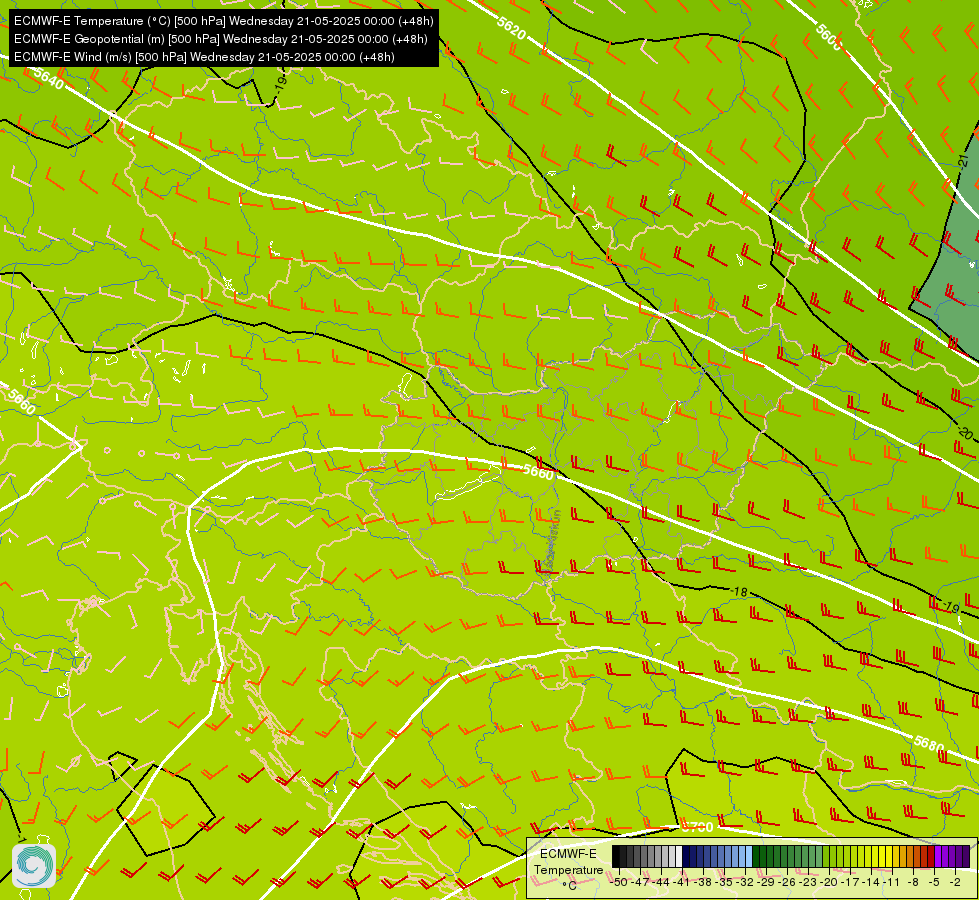Image resolution: width=979 pixels, height=900 pixels.
Task: Click the dark navy swatch above -41
Action: pos(686,857)
